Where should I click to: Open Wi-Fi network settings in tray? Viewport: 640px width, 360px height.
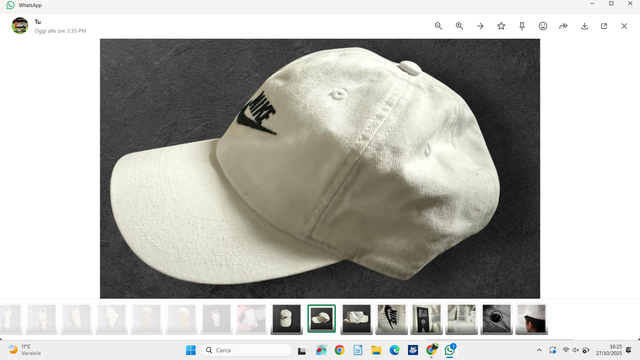pos(566,350)
